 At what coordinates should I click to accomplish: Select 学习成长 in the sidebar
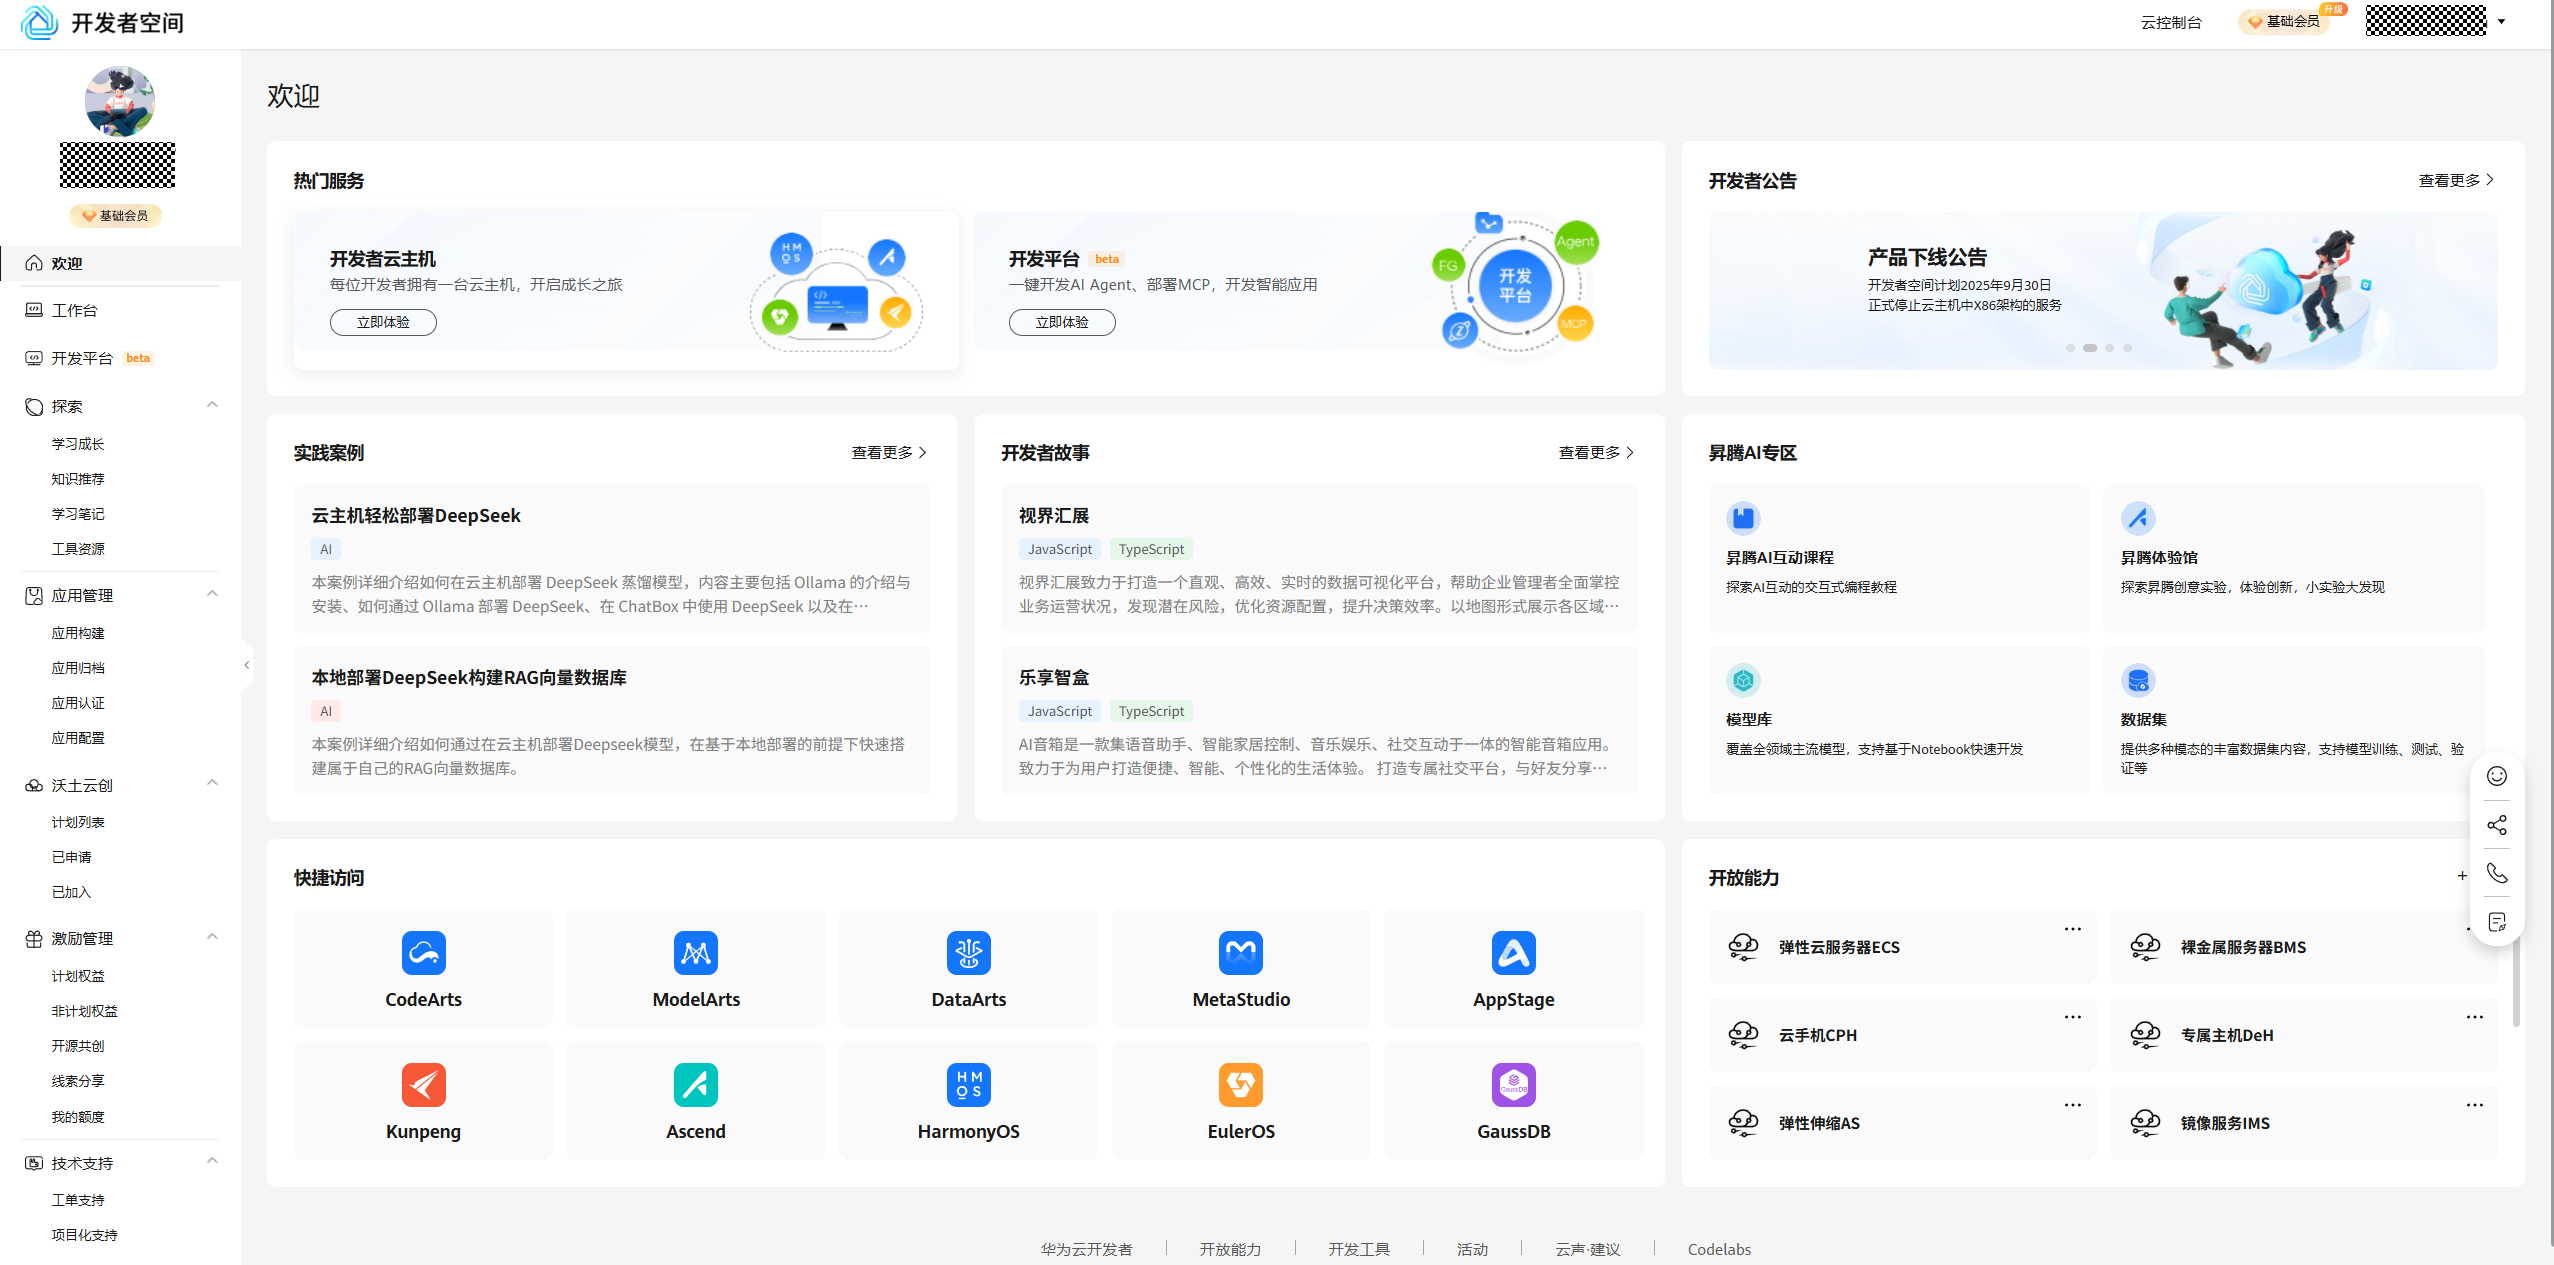78,443
